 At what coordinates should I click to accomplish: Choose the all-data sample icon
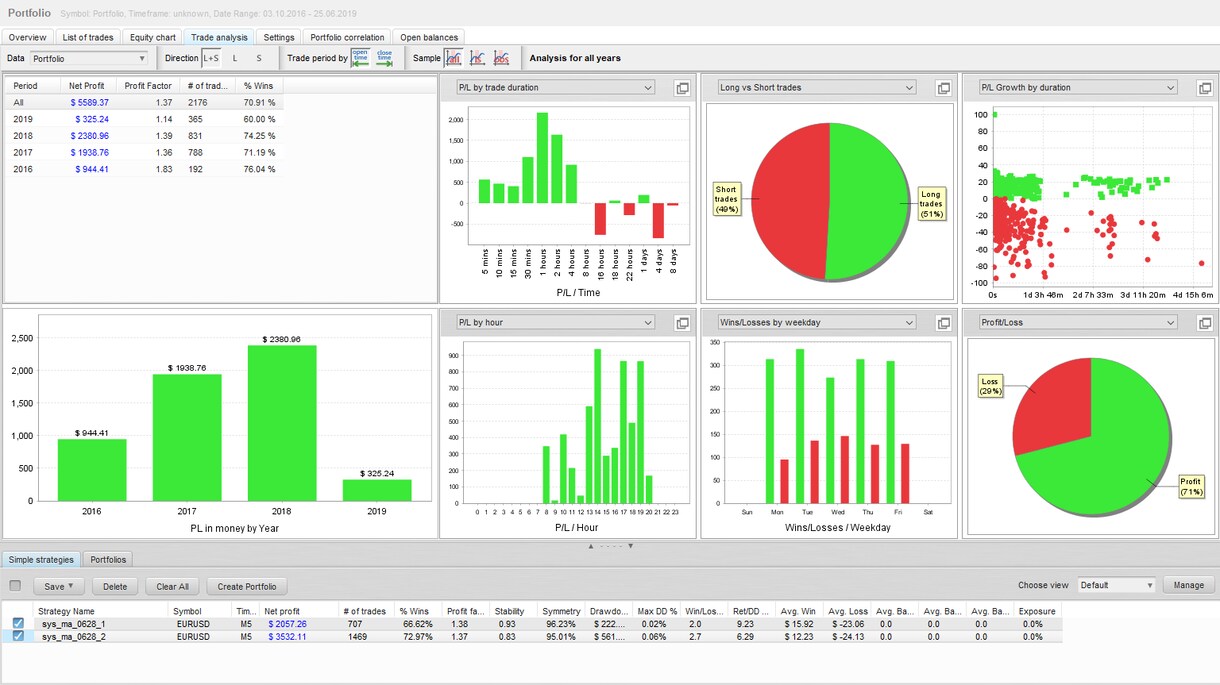point(454,58)
